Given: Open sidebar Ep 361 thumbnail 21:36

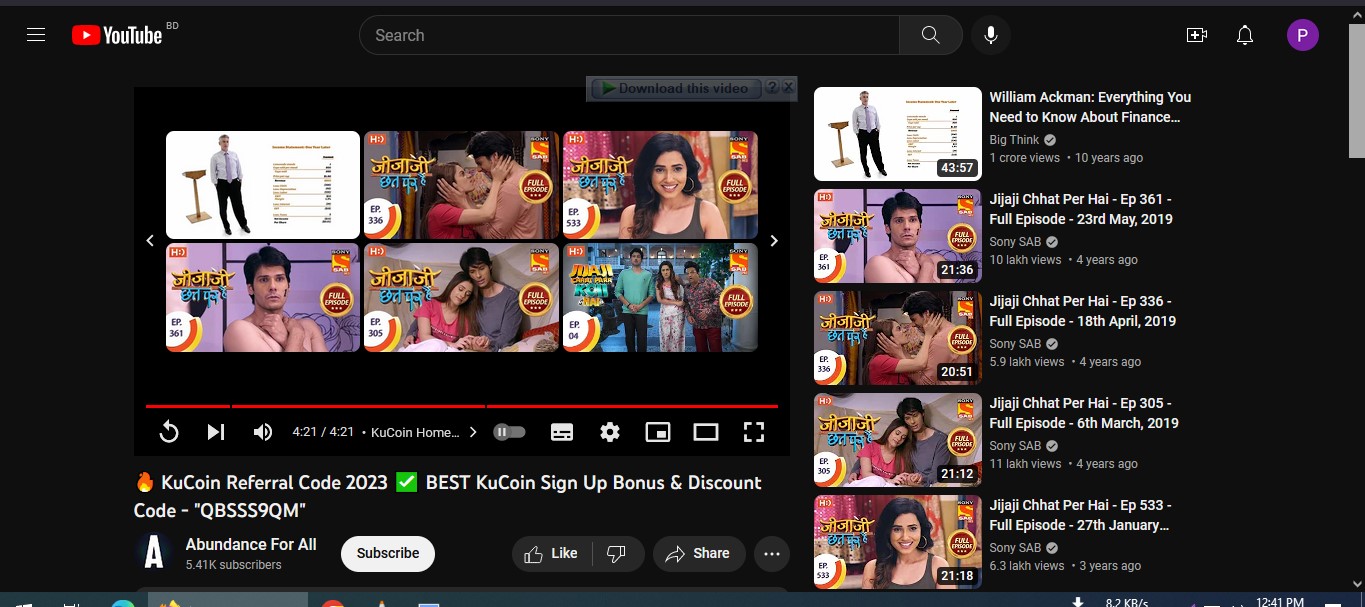Looking at the screenshot, I should click(x=898, y=236).
